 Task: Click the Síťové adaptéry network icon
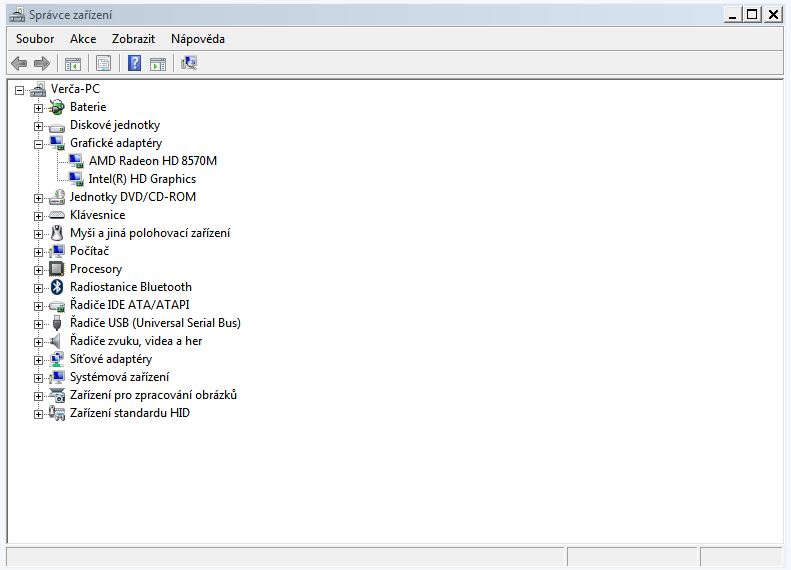pos(57,359)
